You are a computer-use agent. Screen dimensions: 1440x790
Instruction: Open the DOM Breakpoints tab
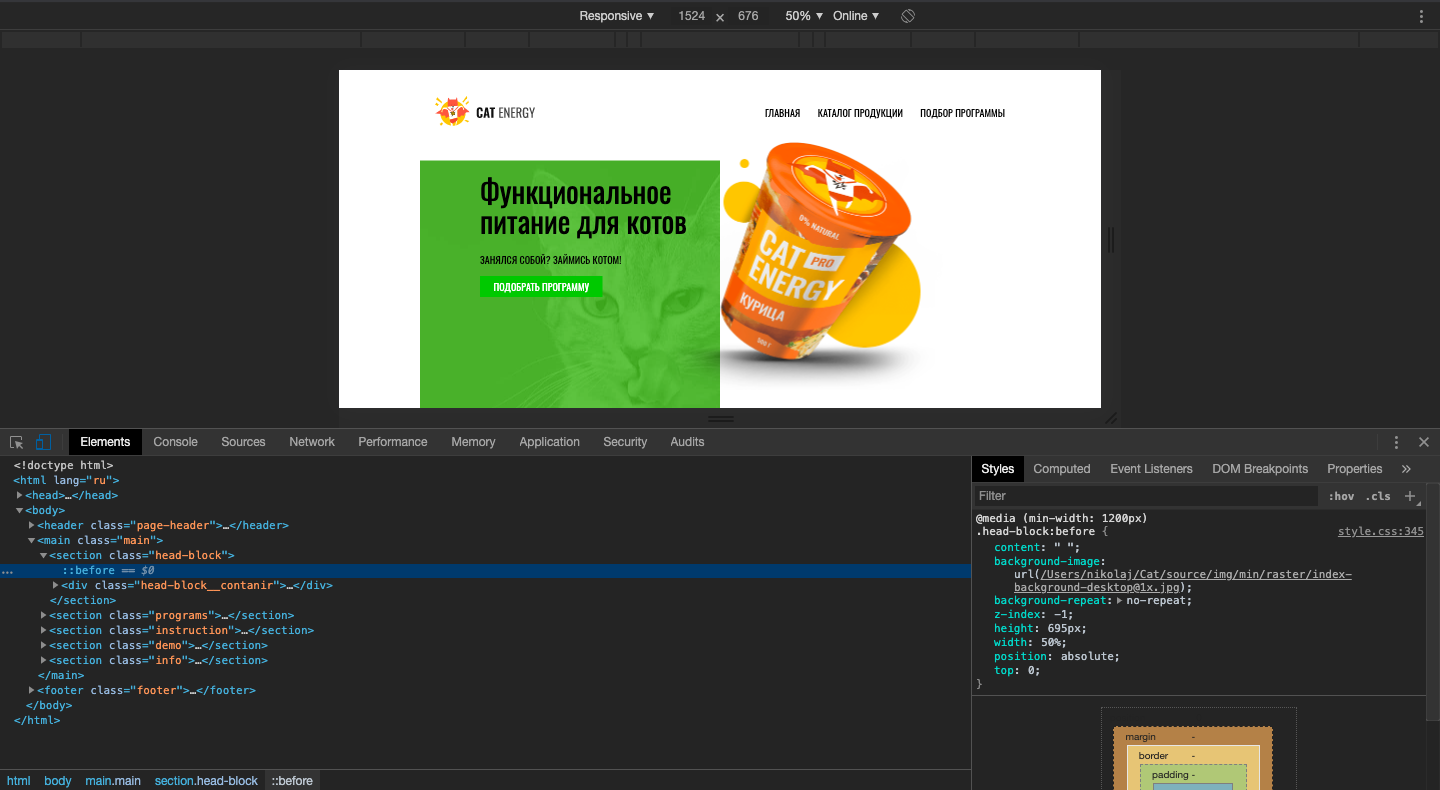(1260, 469)
